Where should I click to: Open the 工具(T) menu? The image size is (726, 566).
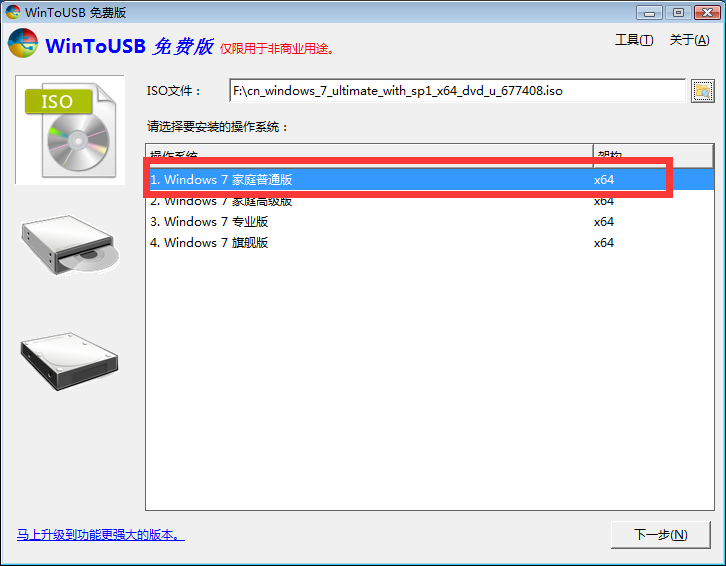tap(634, 40)
